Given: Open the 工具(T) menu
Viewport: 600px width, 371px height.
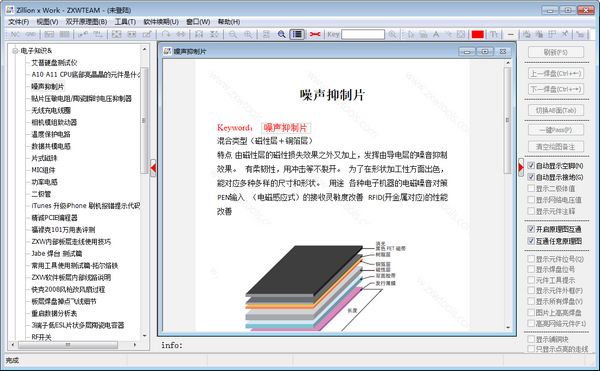Looking at the screenshot, I should click(x=125, y=22).
